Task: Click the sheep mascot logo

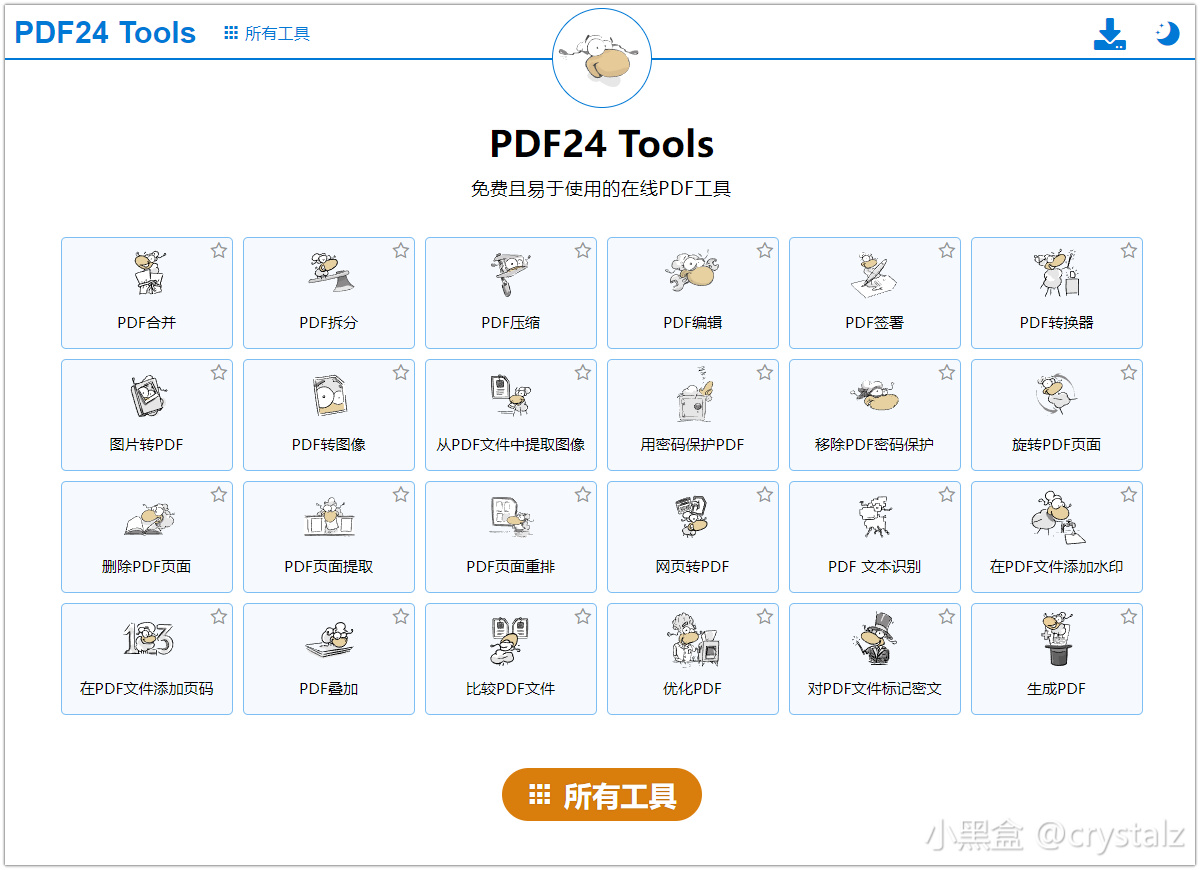Action: pyautogui.click(x=602, y=58)
